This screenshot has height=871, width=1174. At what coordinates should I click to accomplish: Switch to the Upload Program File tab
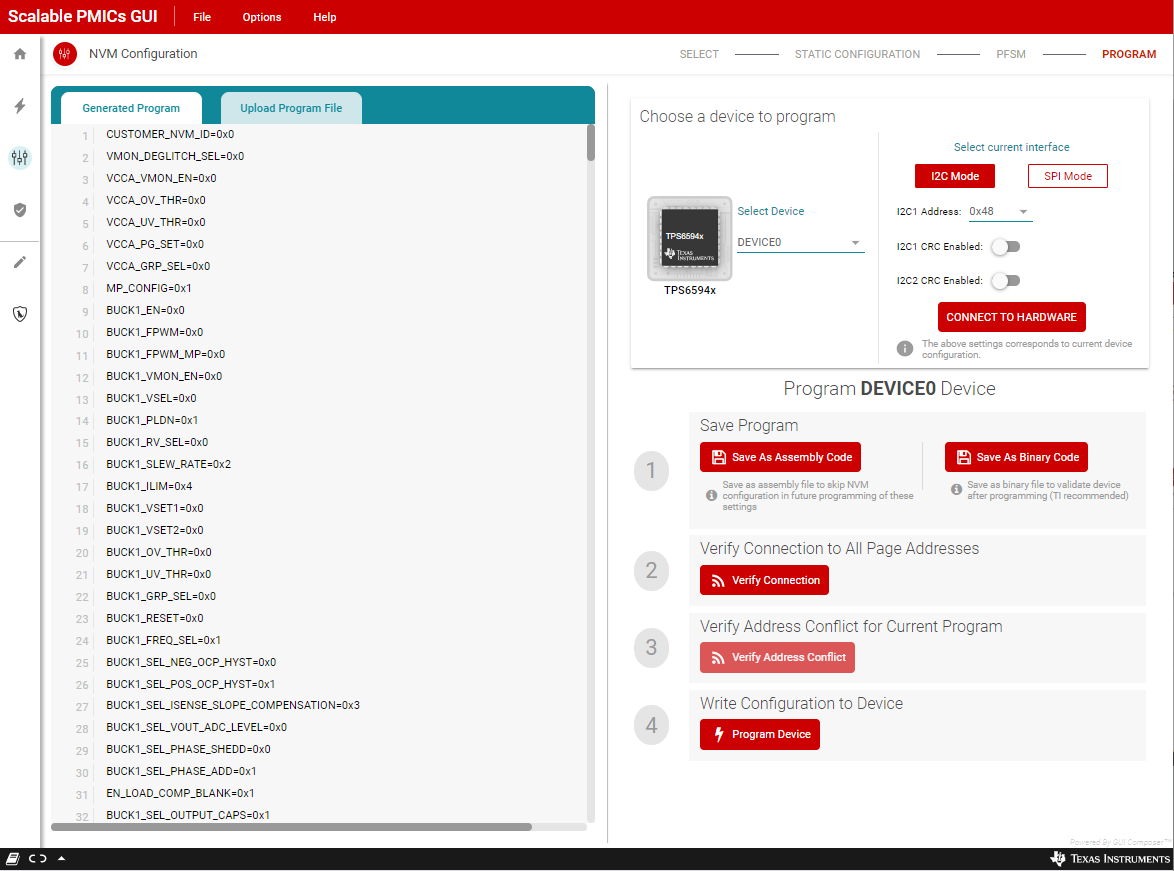point(291,108)
